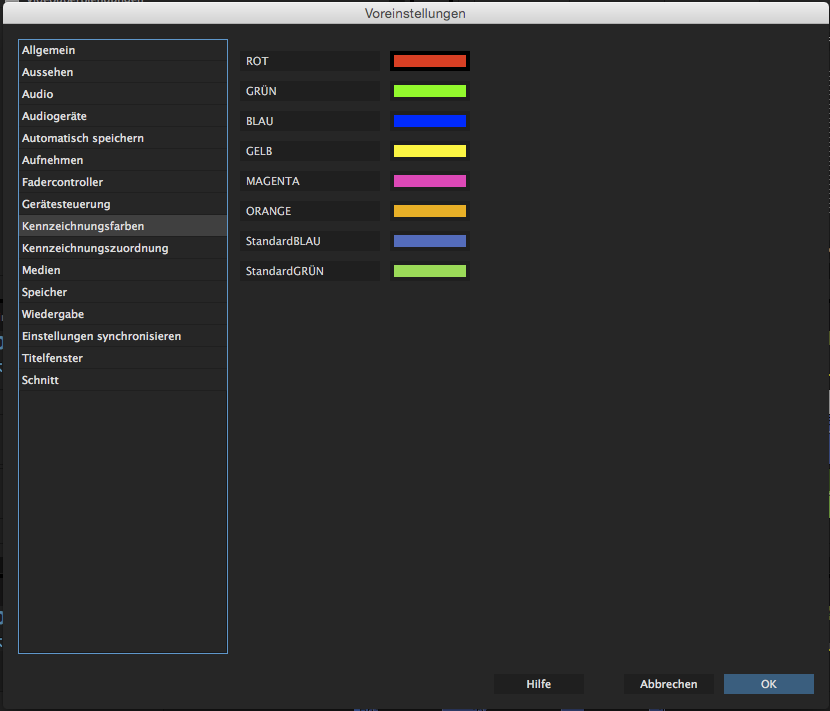The width and height of the screenshot is (830, 711).
Task: Open Automatisch speichern settings
Action: tap(122, 138)
